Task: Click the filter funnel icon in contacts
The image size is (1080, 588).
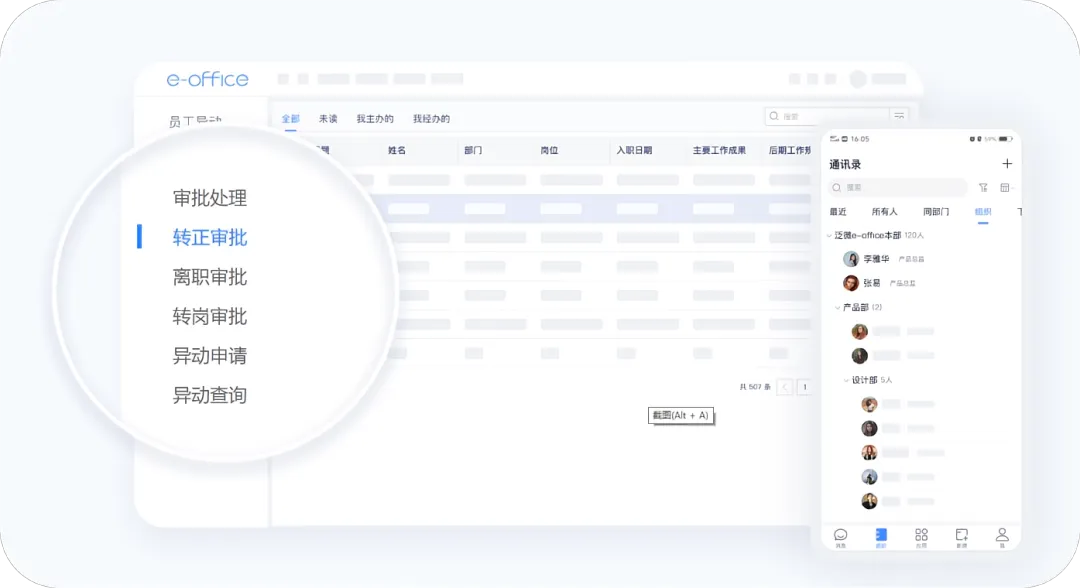Action: coord(983,187)
